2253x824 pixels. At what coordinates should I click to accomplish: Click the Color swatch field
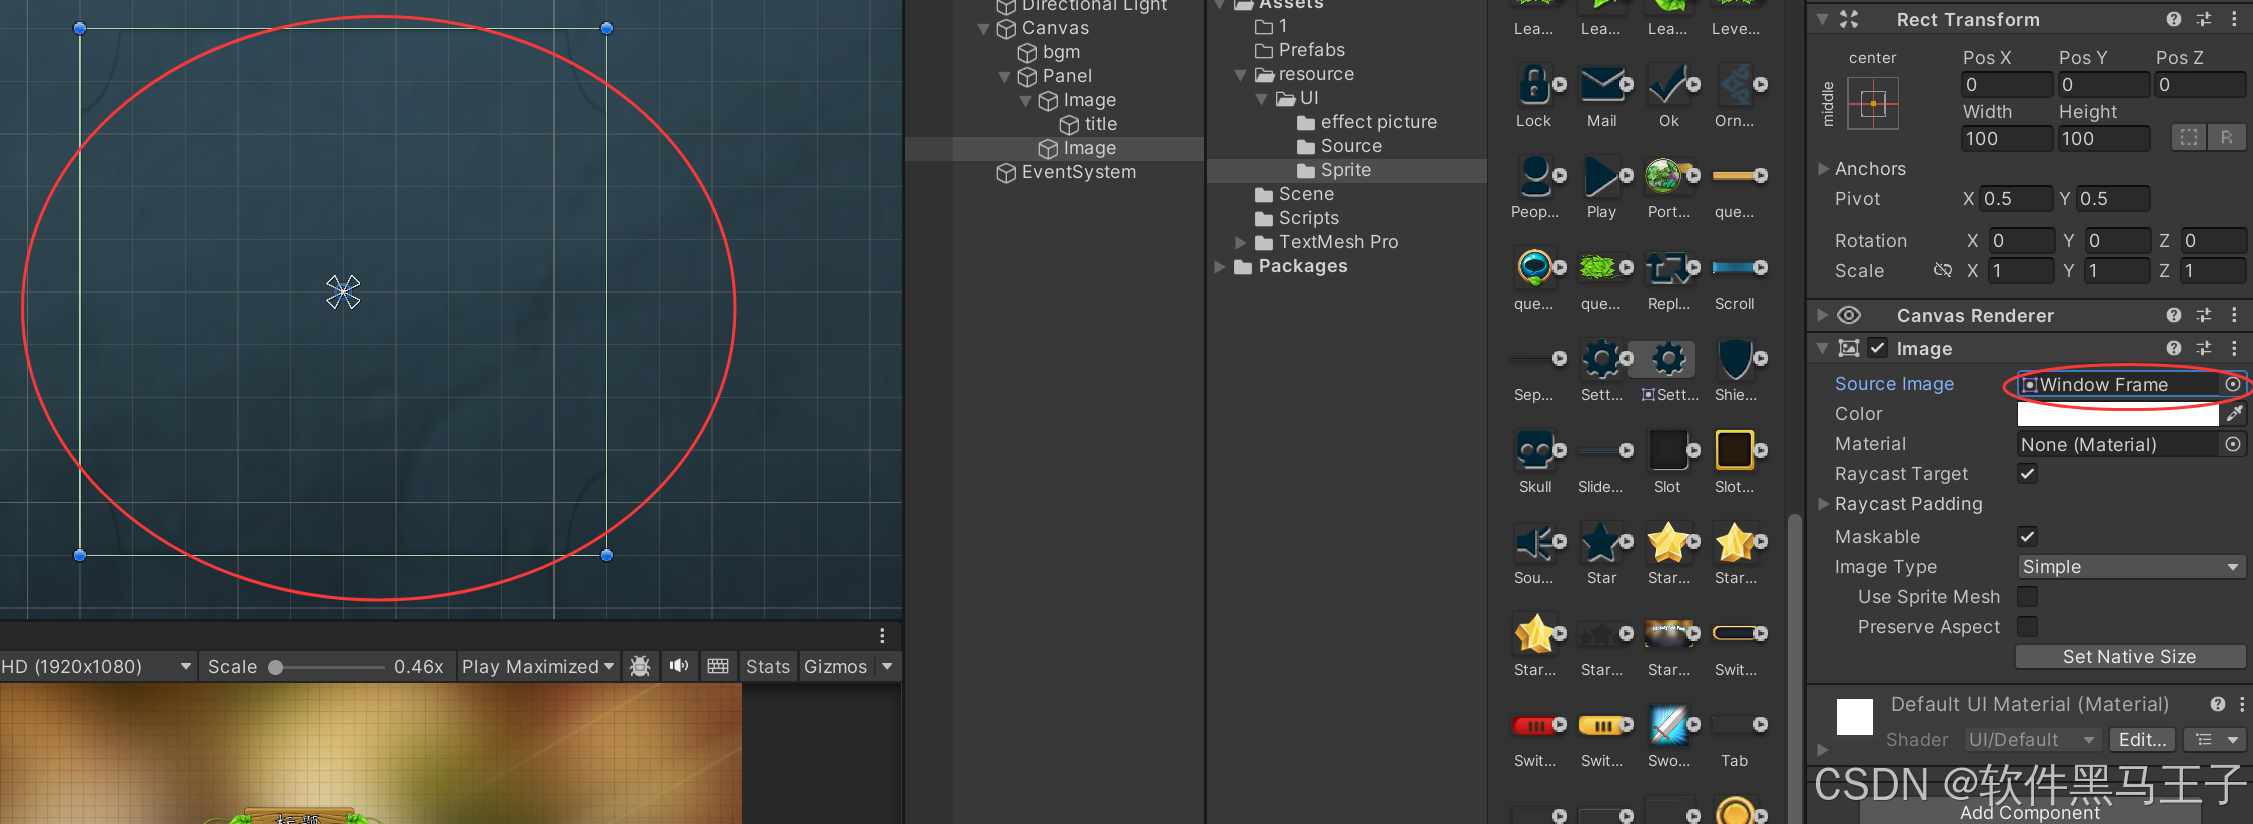tap(2117, 414)
